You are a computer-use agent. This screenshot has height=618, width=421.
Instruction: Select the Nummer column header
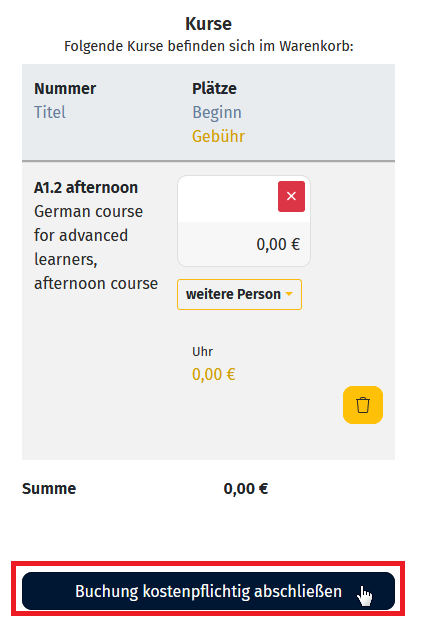pyautogui.click(x=65, y=88)
